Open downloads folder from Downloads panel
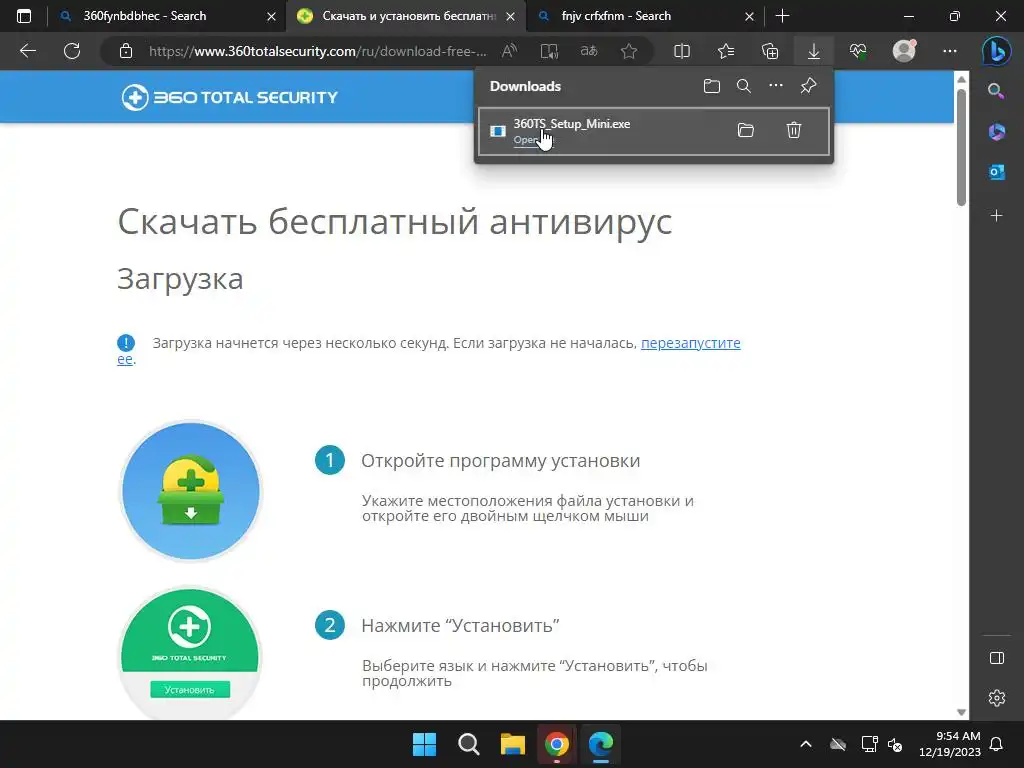1024x768 pixels. pos(712,86)
